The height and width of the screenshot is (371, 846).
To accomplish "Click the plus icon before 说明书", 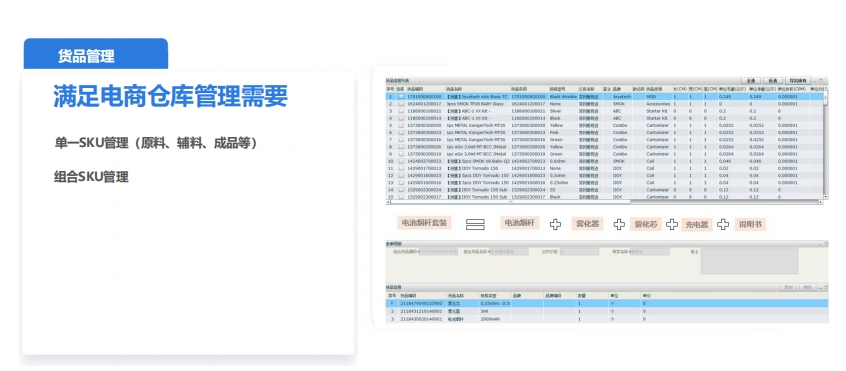I will (723, 224).
